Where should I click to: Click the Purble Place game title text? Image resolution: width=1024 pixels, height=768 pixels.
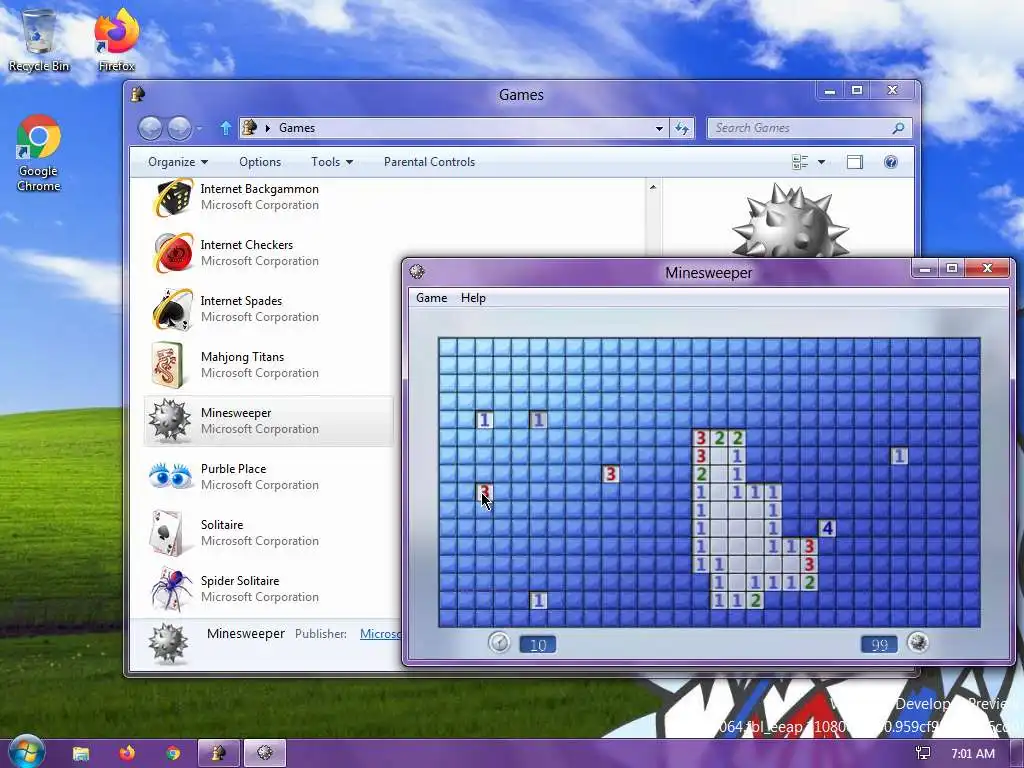[233, 469]
